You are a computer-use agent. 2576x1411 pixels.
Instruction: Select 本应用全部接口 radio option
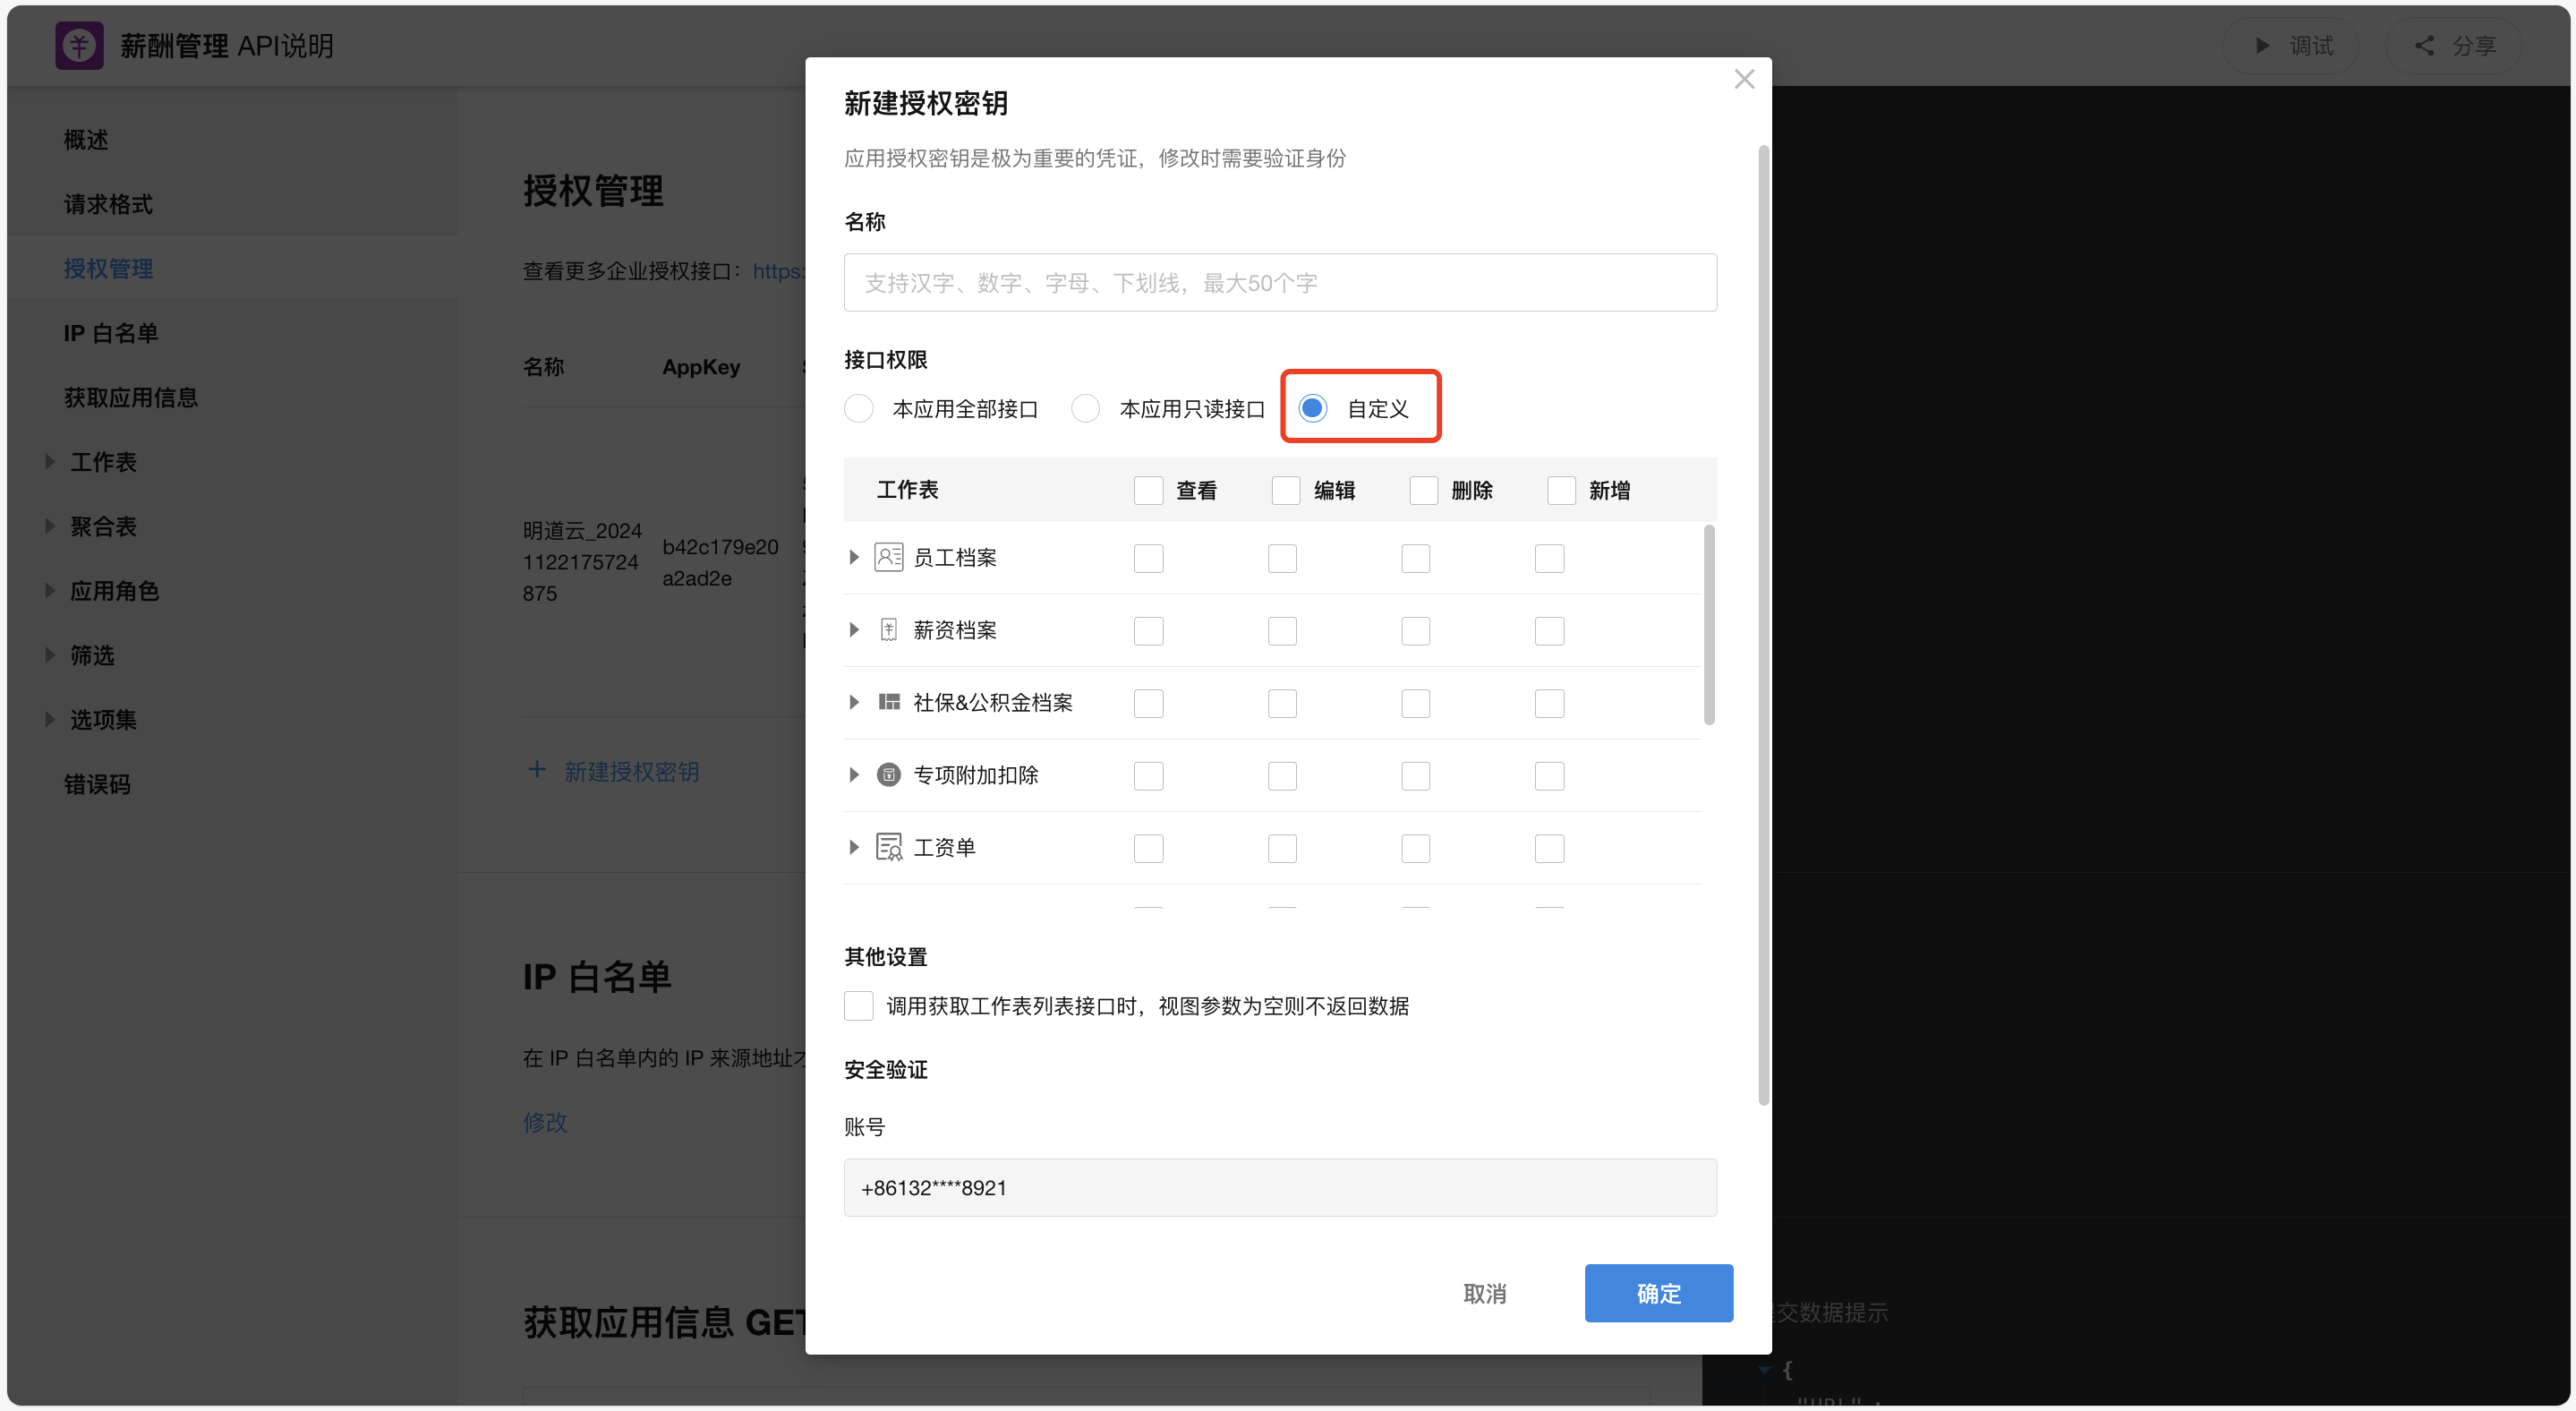click(x=859, y=408)
